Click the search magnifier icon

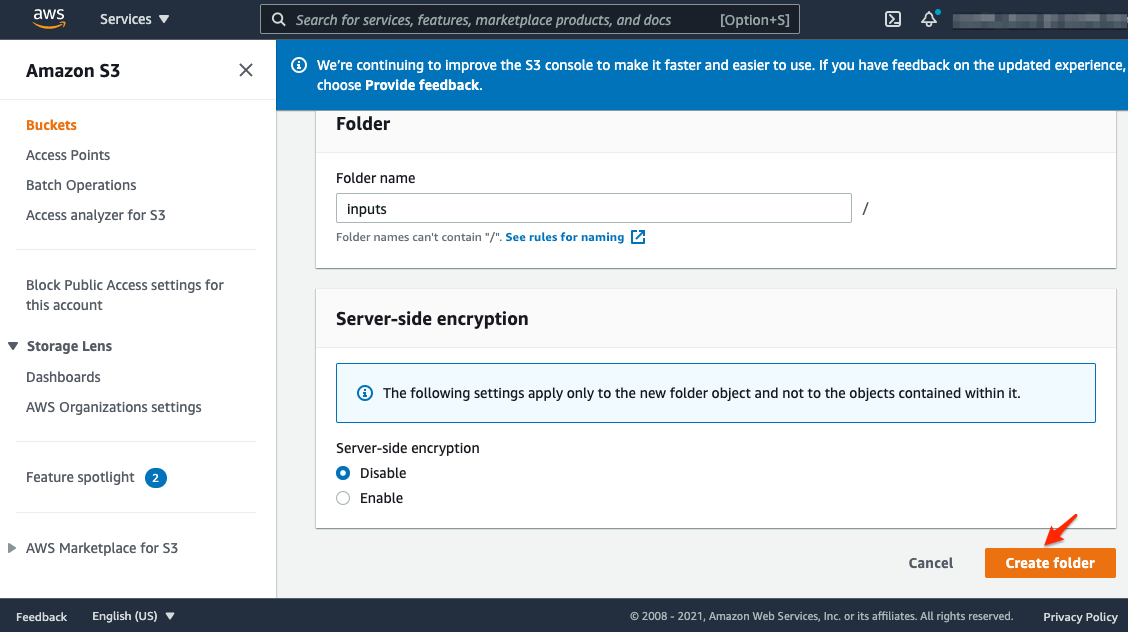click(278, 20)
